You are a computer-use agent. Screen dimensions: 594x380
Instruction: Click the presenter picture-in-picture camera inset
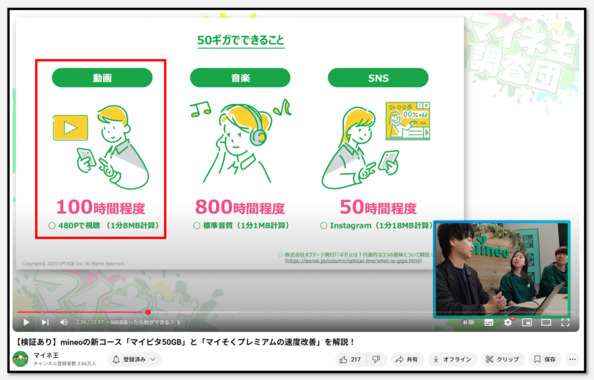pyautogui.click(x=502, y=269)
